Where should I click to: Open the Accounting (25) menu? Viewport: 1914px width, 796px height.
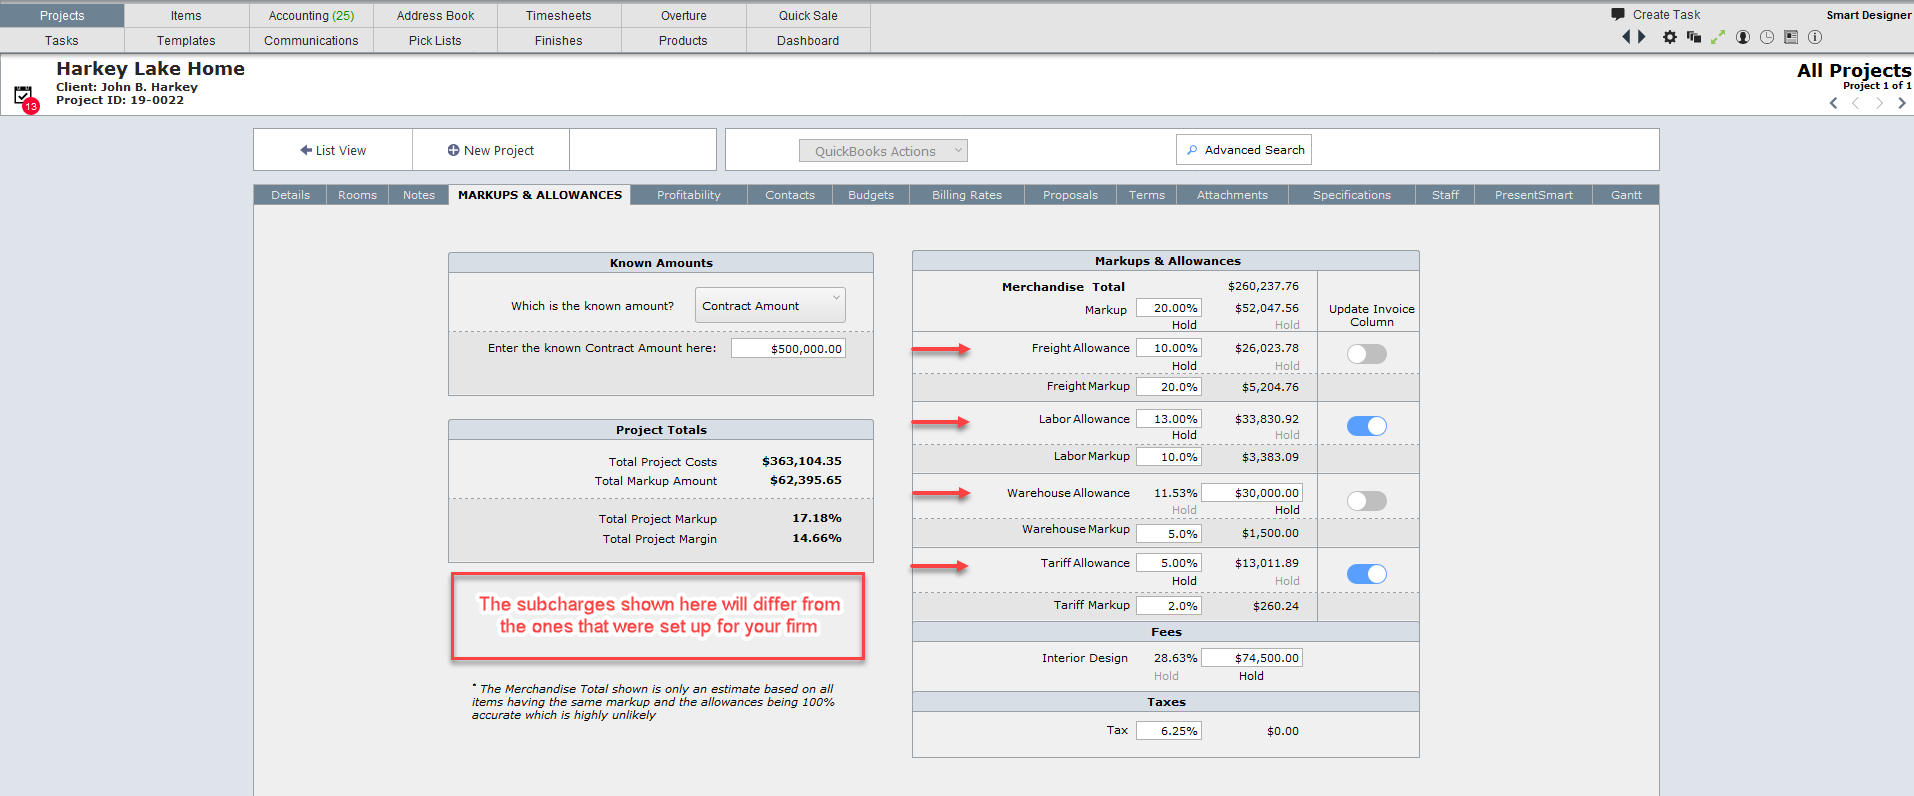(x=311, y=16)
